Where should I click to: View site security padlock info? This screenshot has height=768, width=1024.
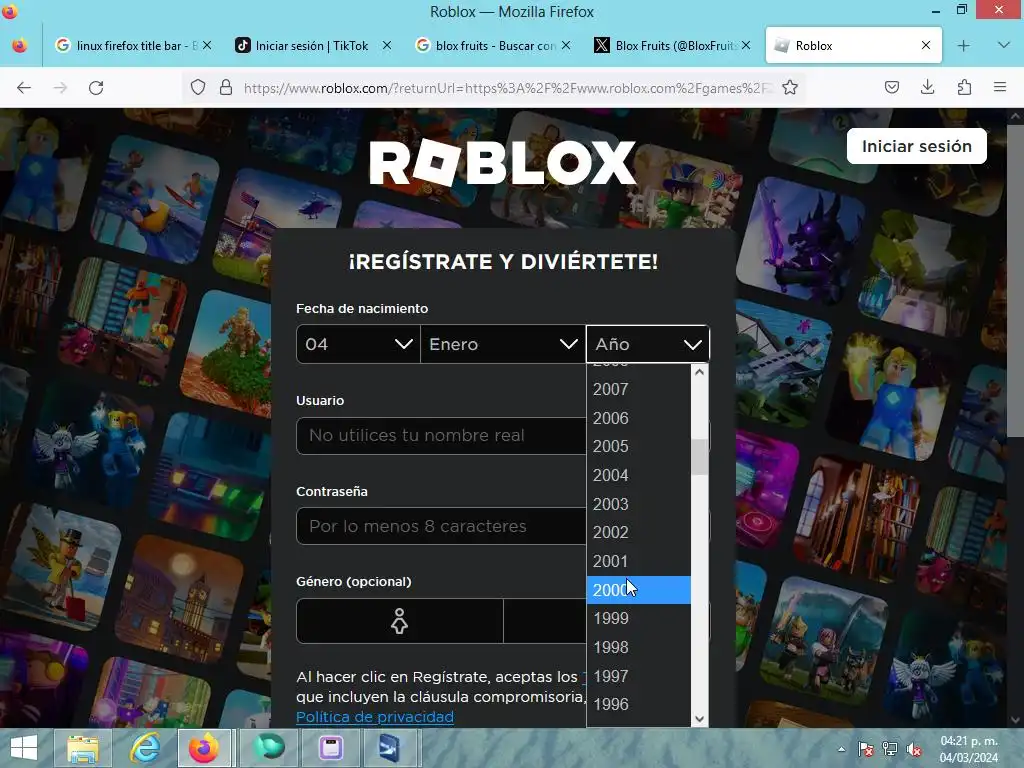[x=226, y=88]
